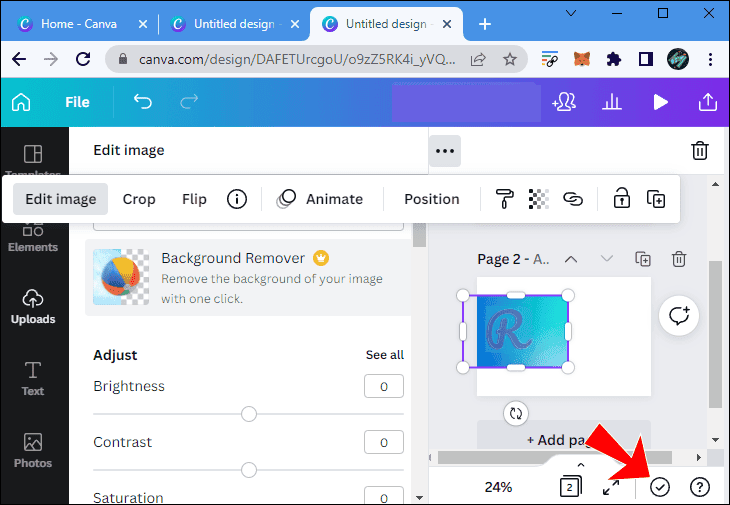Delete Page 2 with trash icon
Image resolution: width=730 pixels, height=505 pixels.
point(679,259)
